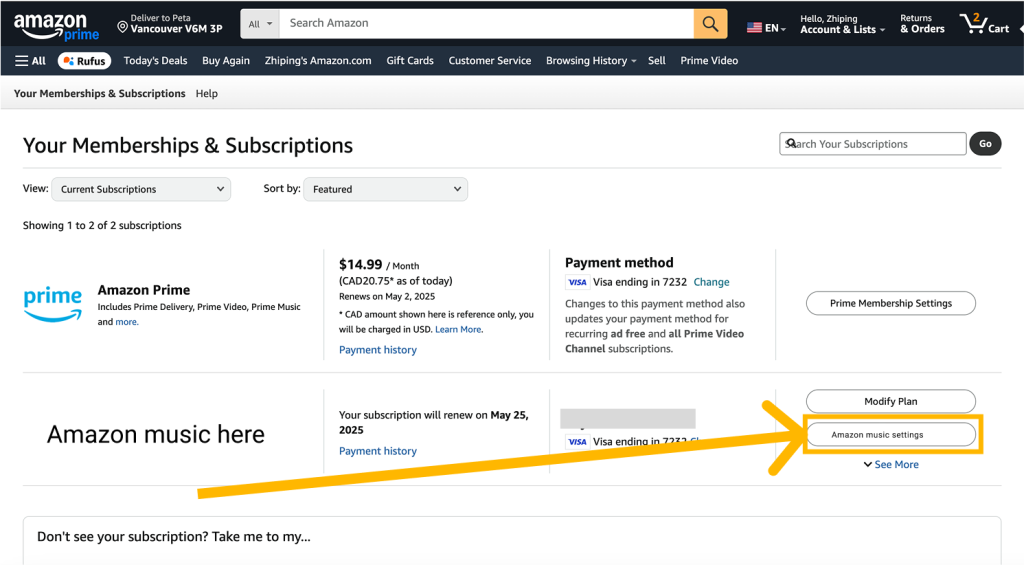Click Change next to Visa ending 7232
Viewport: 1024px width, 565px height.
point(711,282)
